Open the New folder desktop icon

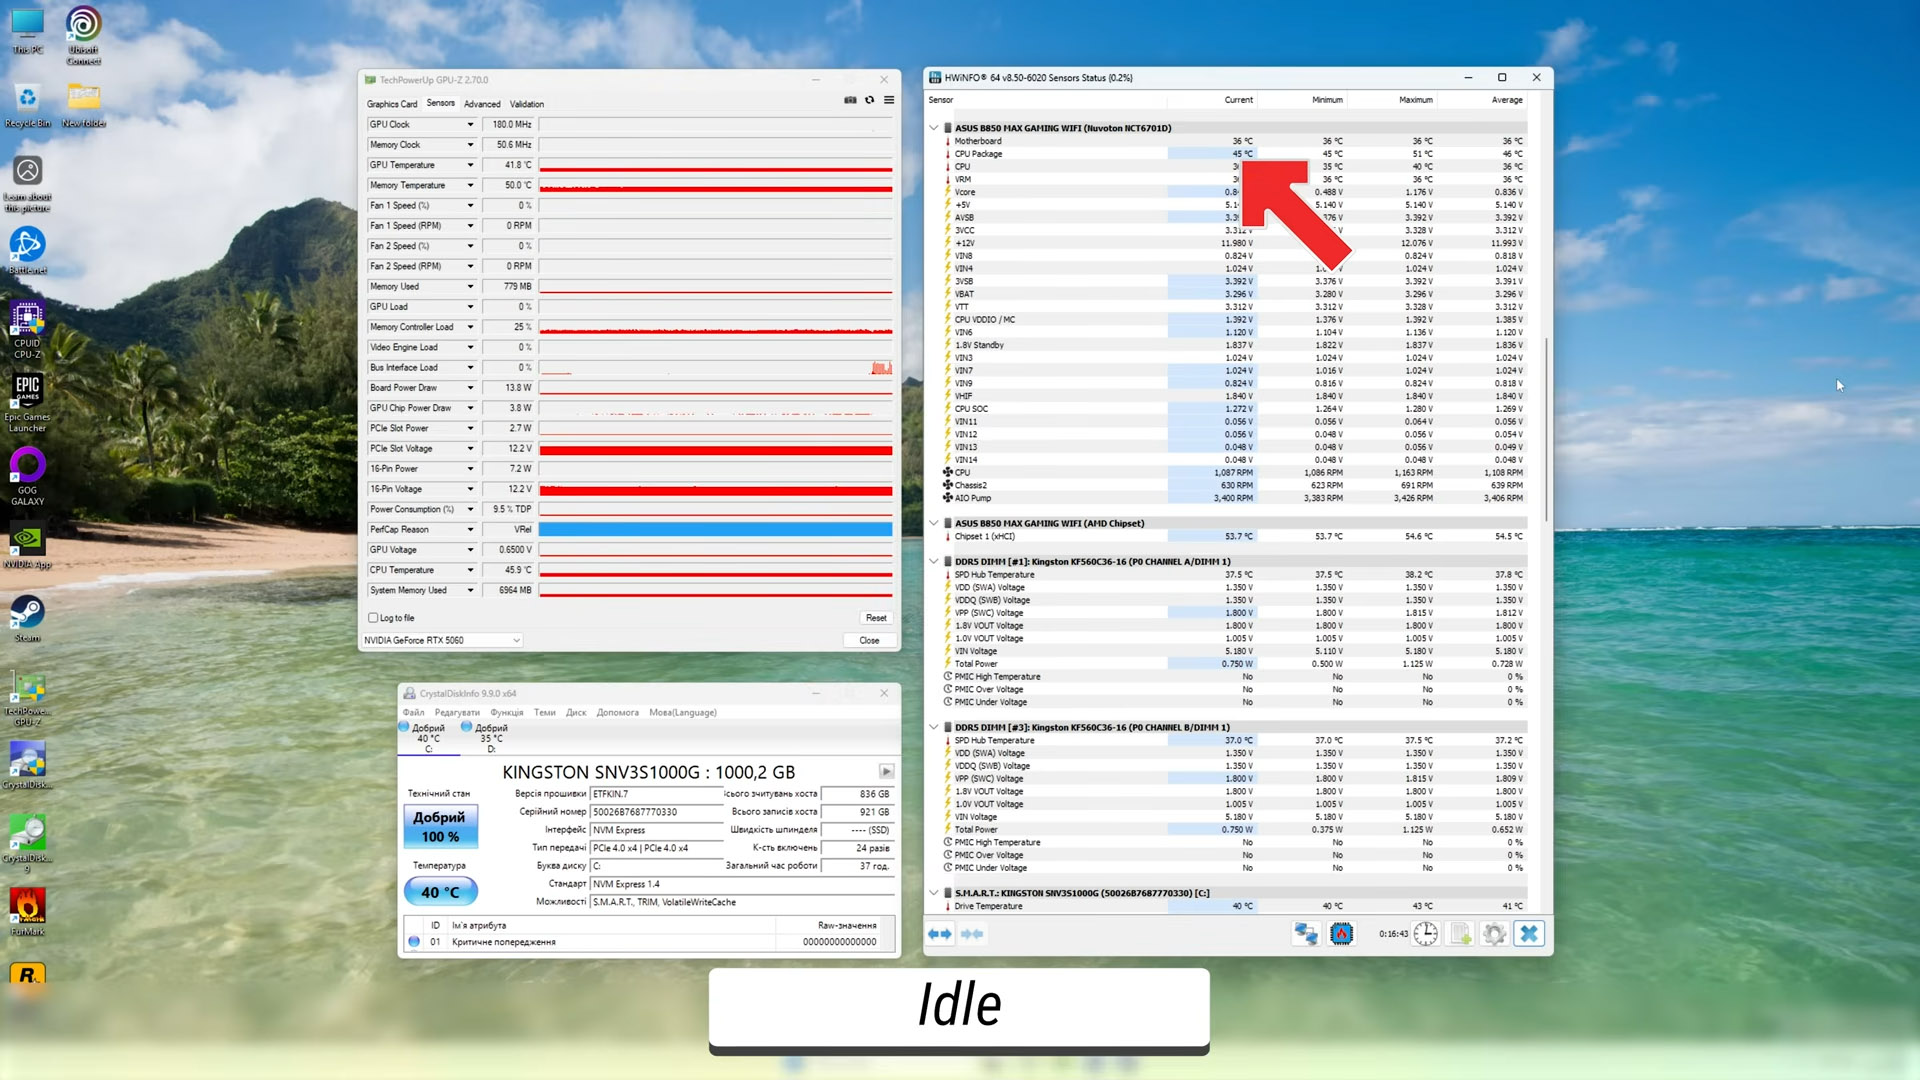pos(84,105)
